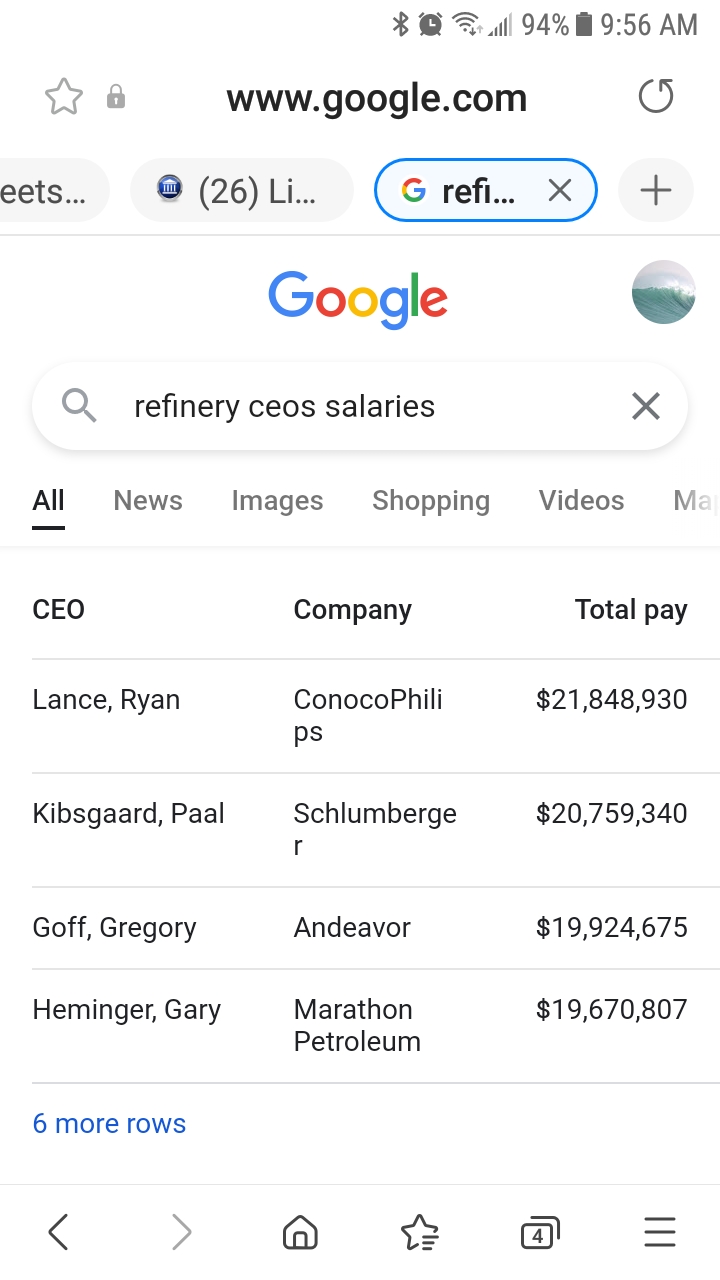The width and height of the screenshot is (720, 1280).
Task: Show the open tabs switcher
Action: (539, 1233)
